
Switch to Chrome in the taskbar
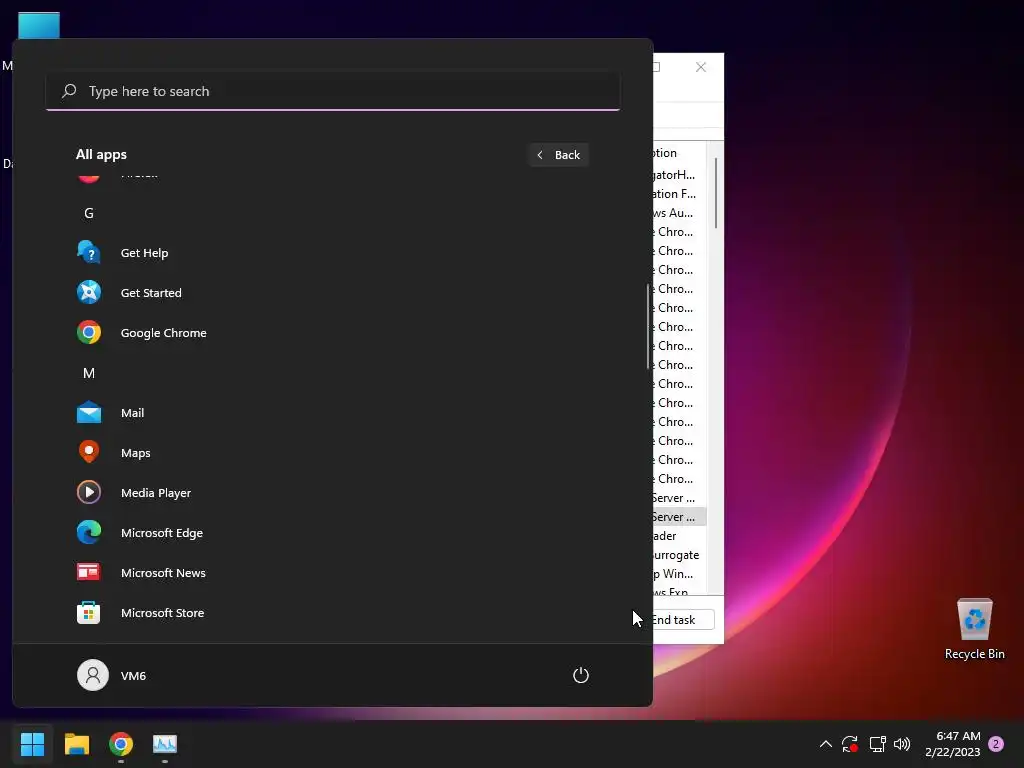(121, 744)
